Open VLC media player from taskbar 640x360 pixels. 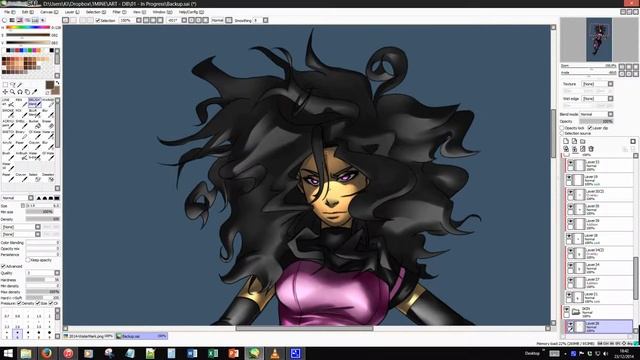[275, 353]
